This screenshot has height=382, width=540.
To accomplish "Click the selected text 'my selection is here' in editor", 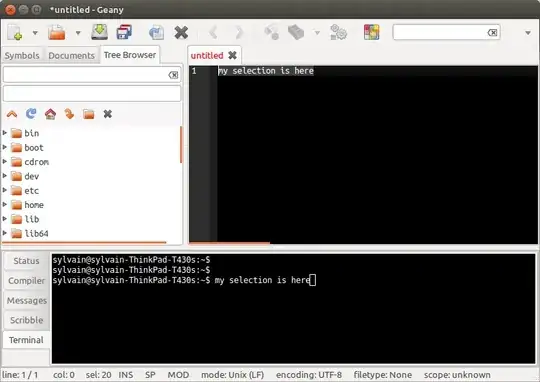I will (266, 71).
